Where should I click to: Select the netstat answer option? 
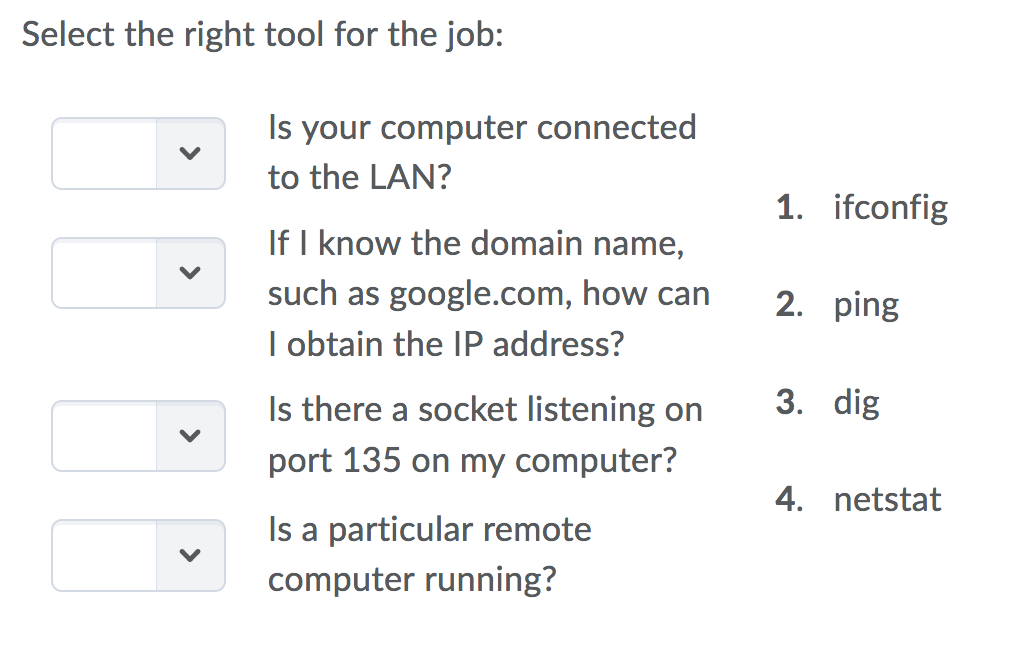click(887, 499)
